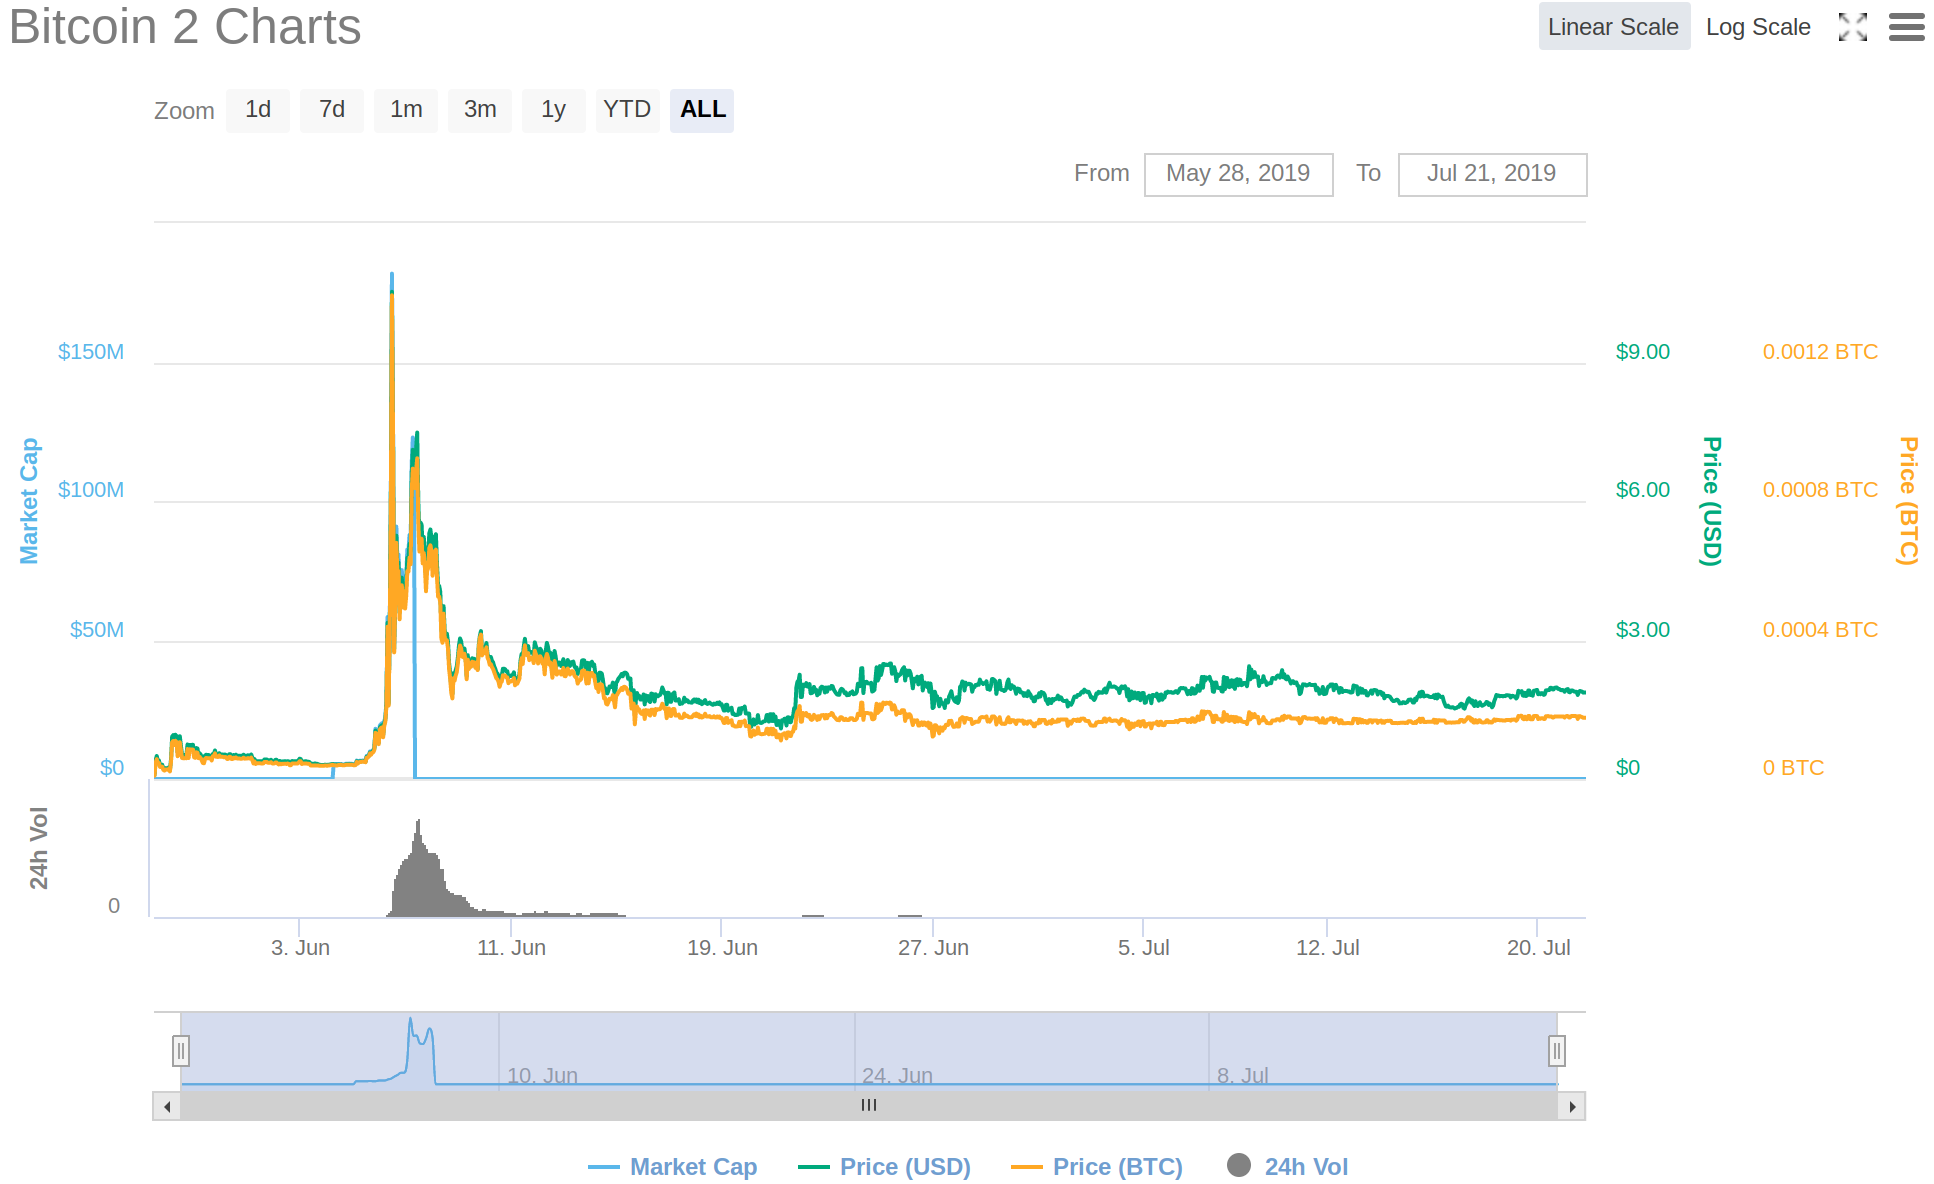Click the Price (BTC) axis title
Image resolution: width=1934 pixels, height=1184 pixels.
click(x=1909, y=501)
